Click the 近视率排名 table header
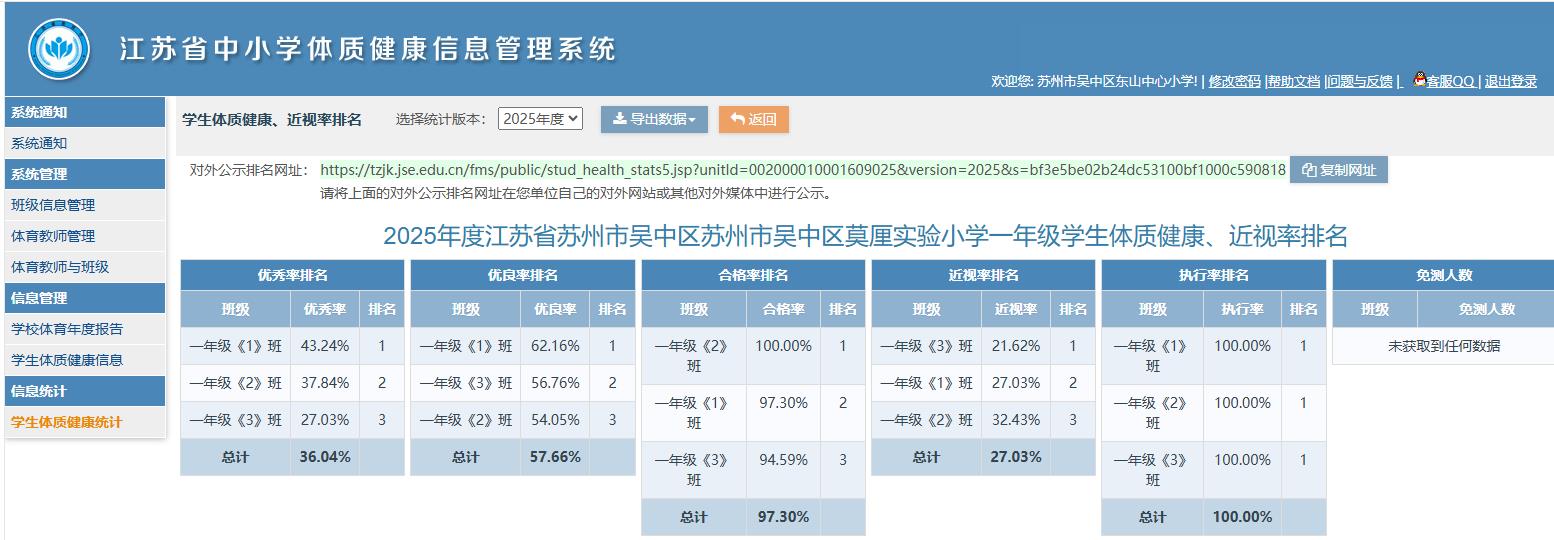This screenshot has width=1554, height=540. coord(983,275)
